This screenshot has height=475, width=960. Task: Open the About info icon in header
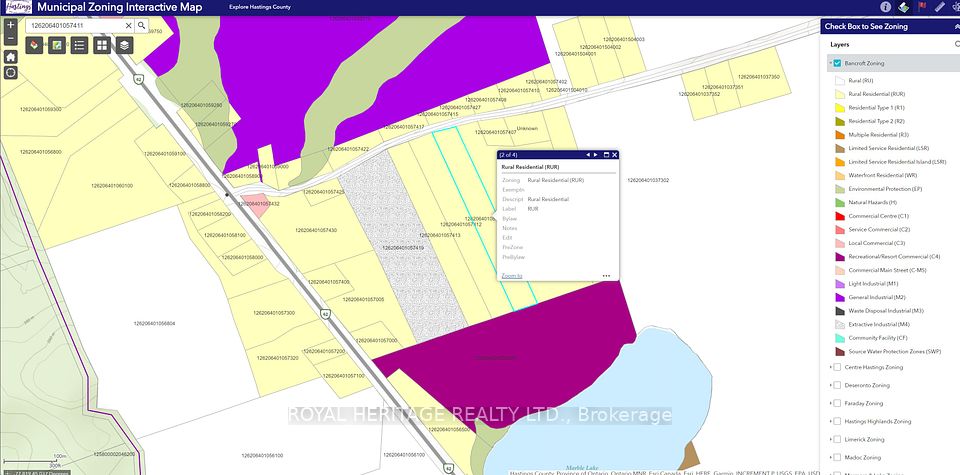[885, 7]
